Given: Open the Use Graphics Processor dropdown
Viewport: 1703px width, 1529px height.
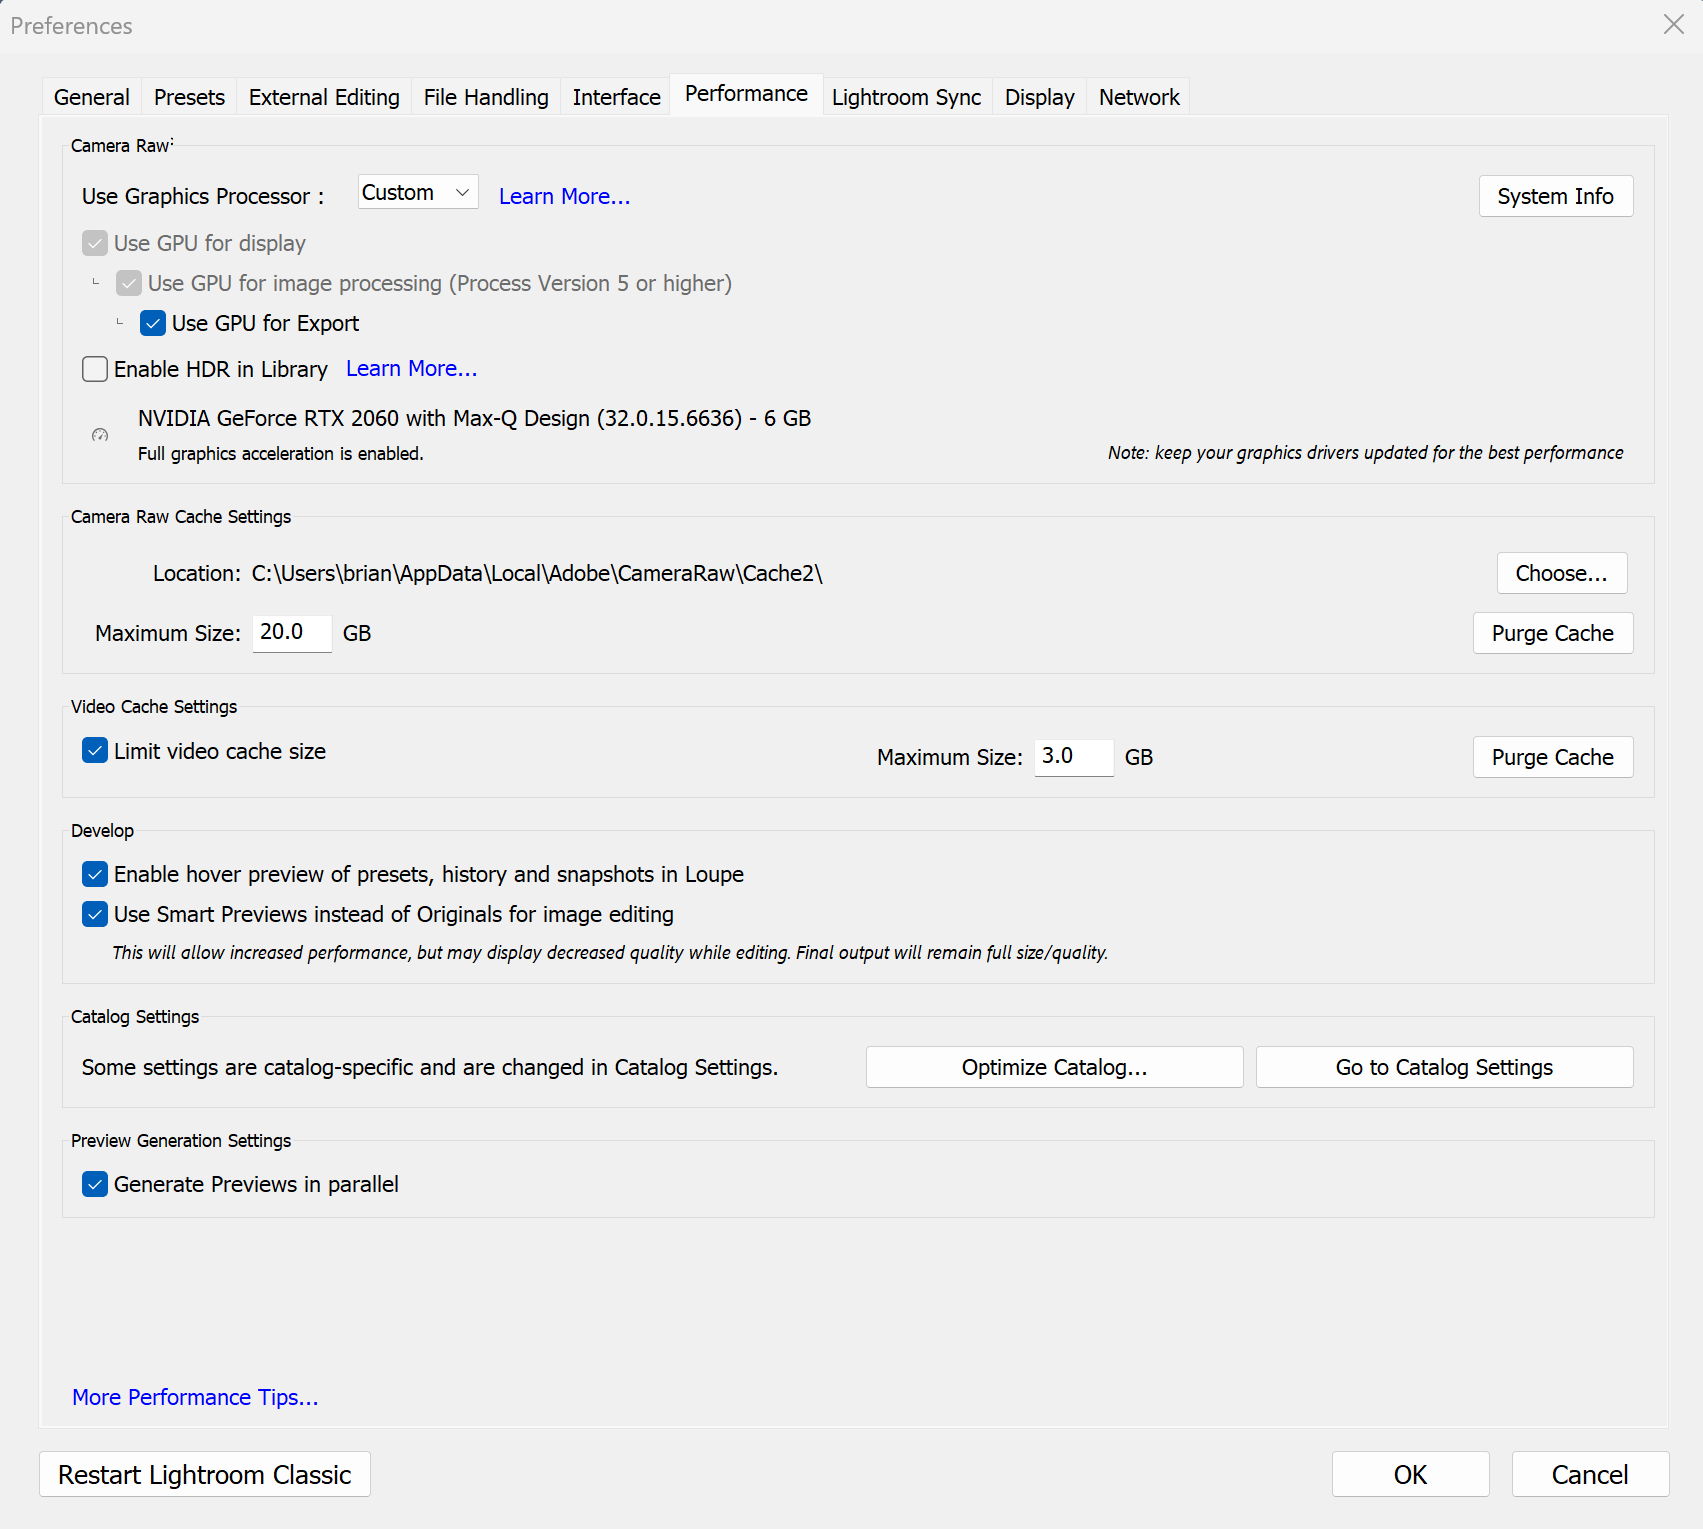Looking at the screenshot, I should (x=462, y=192).
